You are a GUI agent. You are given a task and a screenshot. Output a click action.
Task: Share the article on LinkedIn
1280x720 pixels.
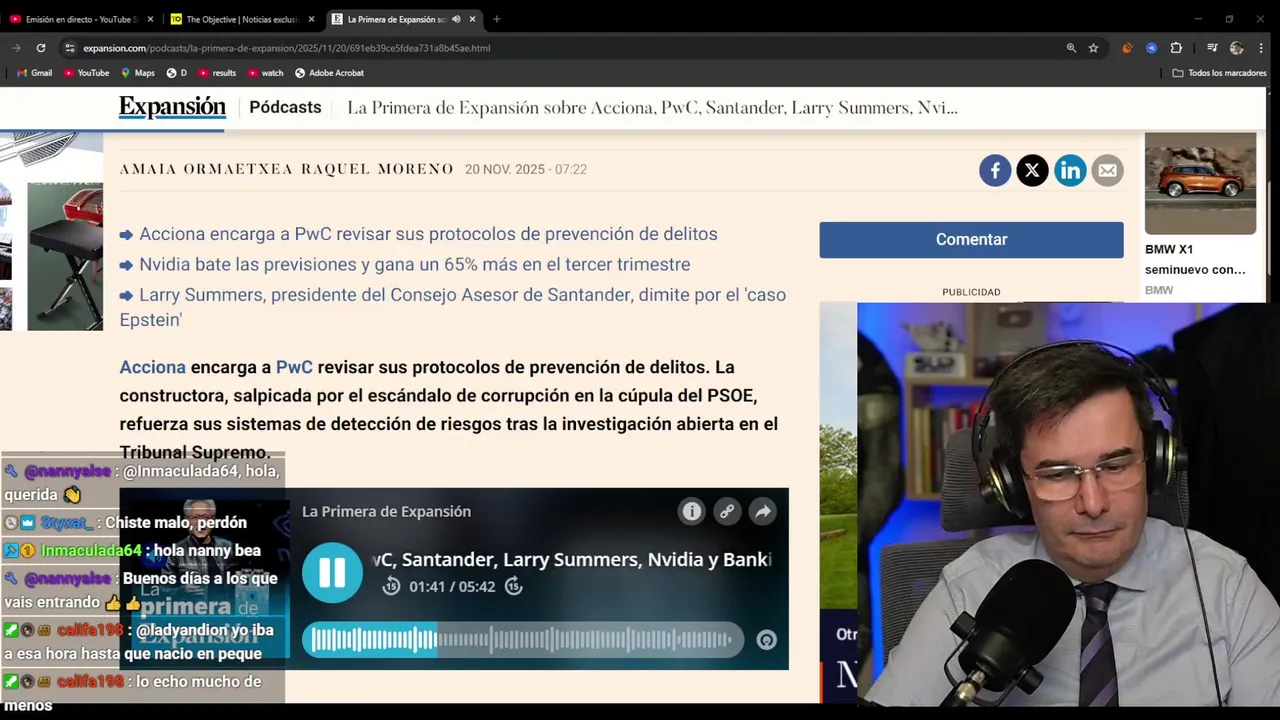1070,171
